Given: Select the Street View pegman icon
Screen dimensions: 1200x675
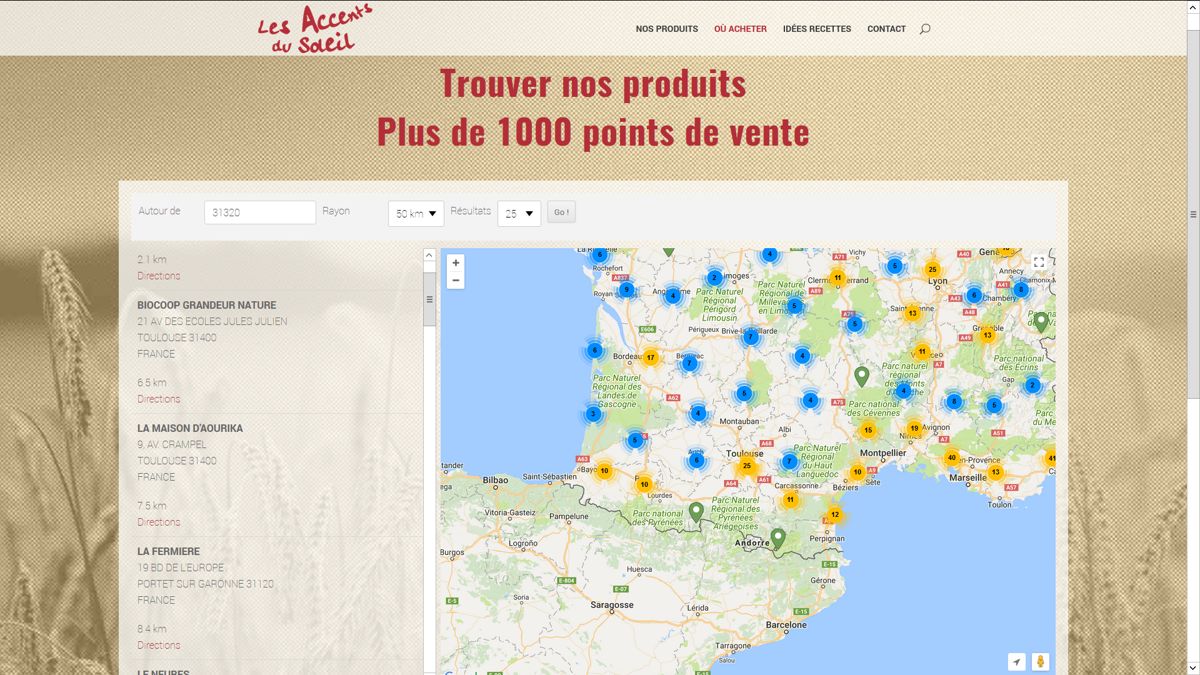Looking at the screenshot, I should pyautogui.click(x=1041, y=662).
